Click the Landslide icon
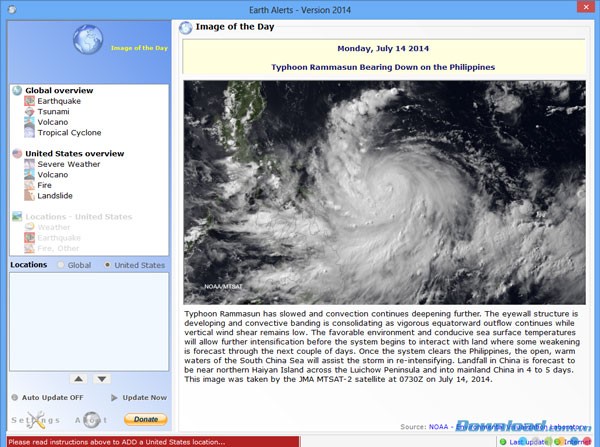 (x=29, y=196)
